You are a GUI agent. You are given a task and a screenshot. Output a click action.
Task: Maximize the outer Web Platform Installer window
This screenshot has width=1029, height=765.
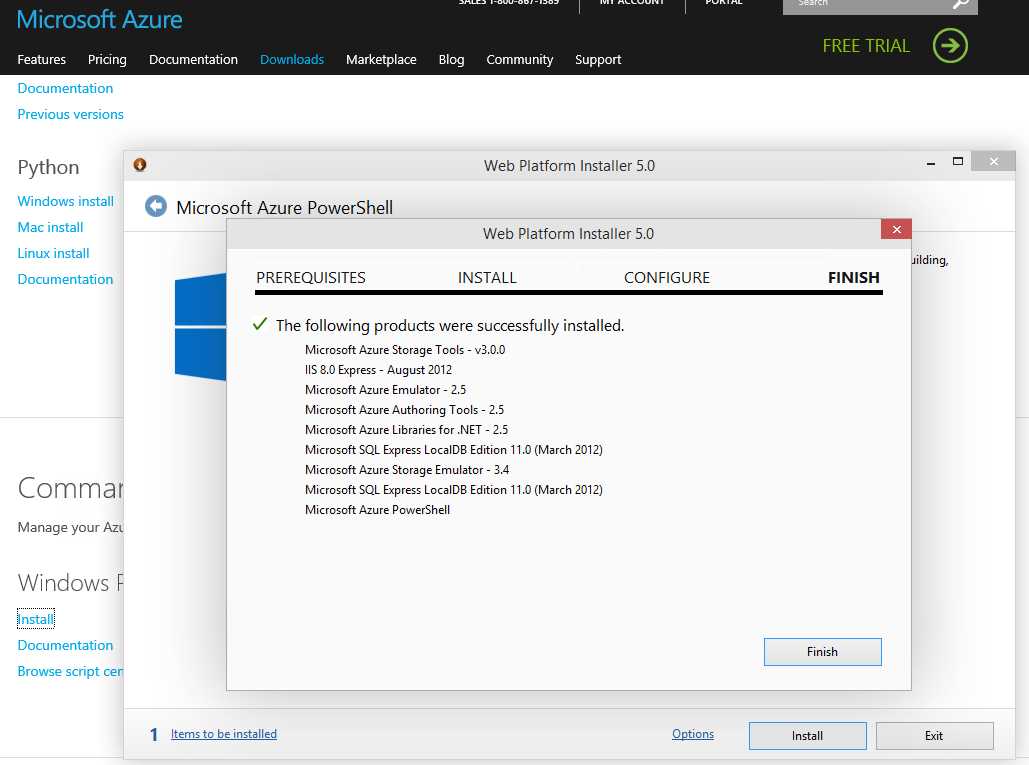pyautogui.click(x=957, y=161)
